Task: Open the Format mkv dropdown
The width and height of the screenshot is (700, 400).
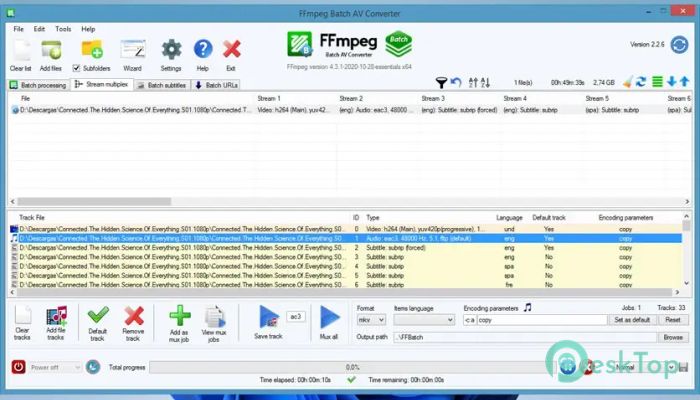Action: (x=371, y=320)
